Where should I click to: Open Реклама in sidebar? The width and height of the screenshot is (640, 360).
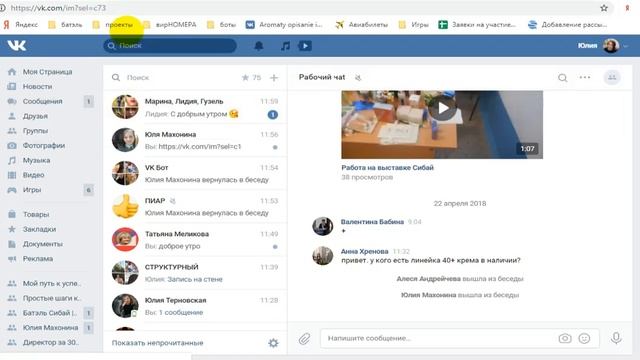[38, 258]
